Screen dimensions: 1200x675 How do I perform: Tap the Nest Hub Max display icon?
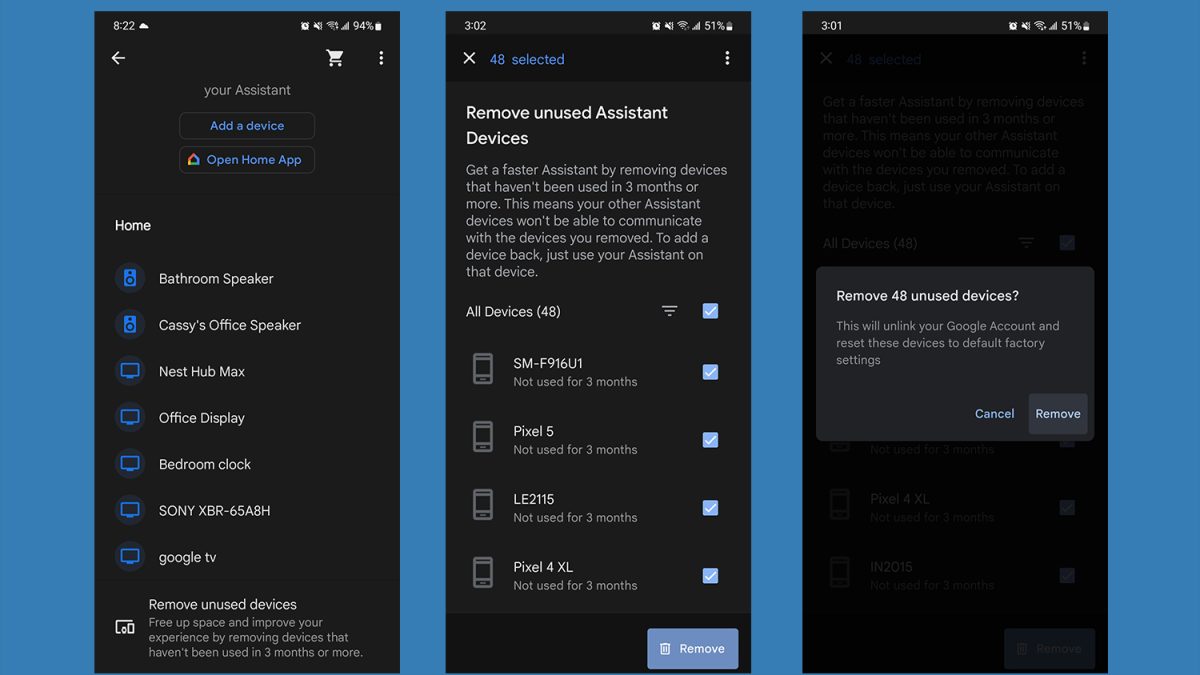coord(130,371)
